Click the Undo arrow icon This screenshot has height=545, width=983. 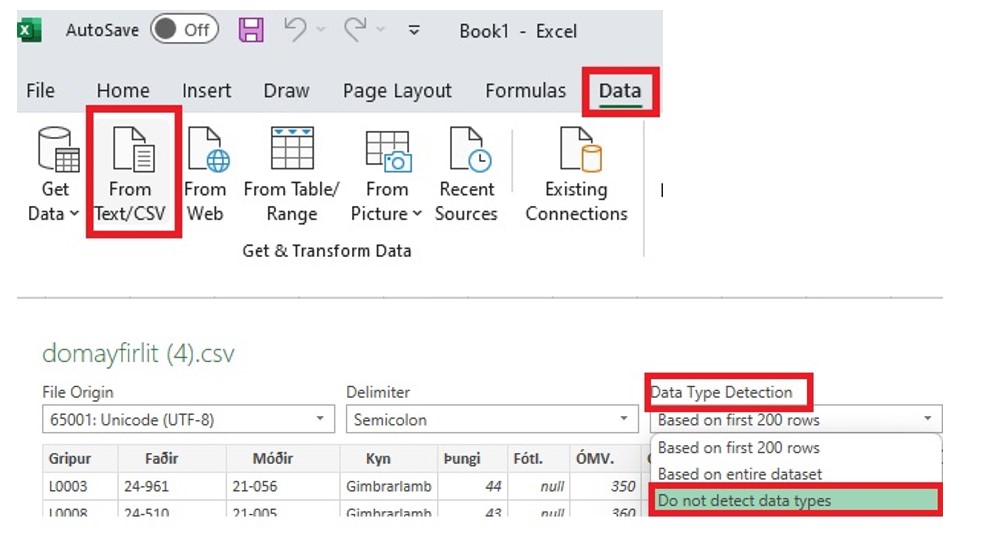point(295,29)
